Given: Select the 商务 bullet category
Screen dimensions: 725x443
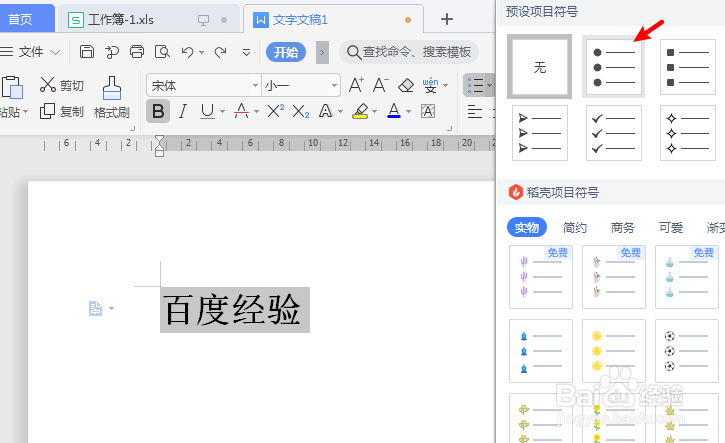Looking at the screenshot, I should pos(623,228).
